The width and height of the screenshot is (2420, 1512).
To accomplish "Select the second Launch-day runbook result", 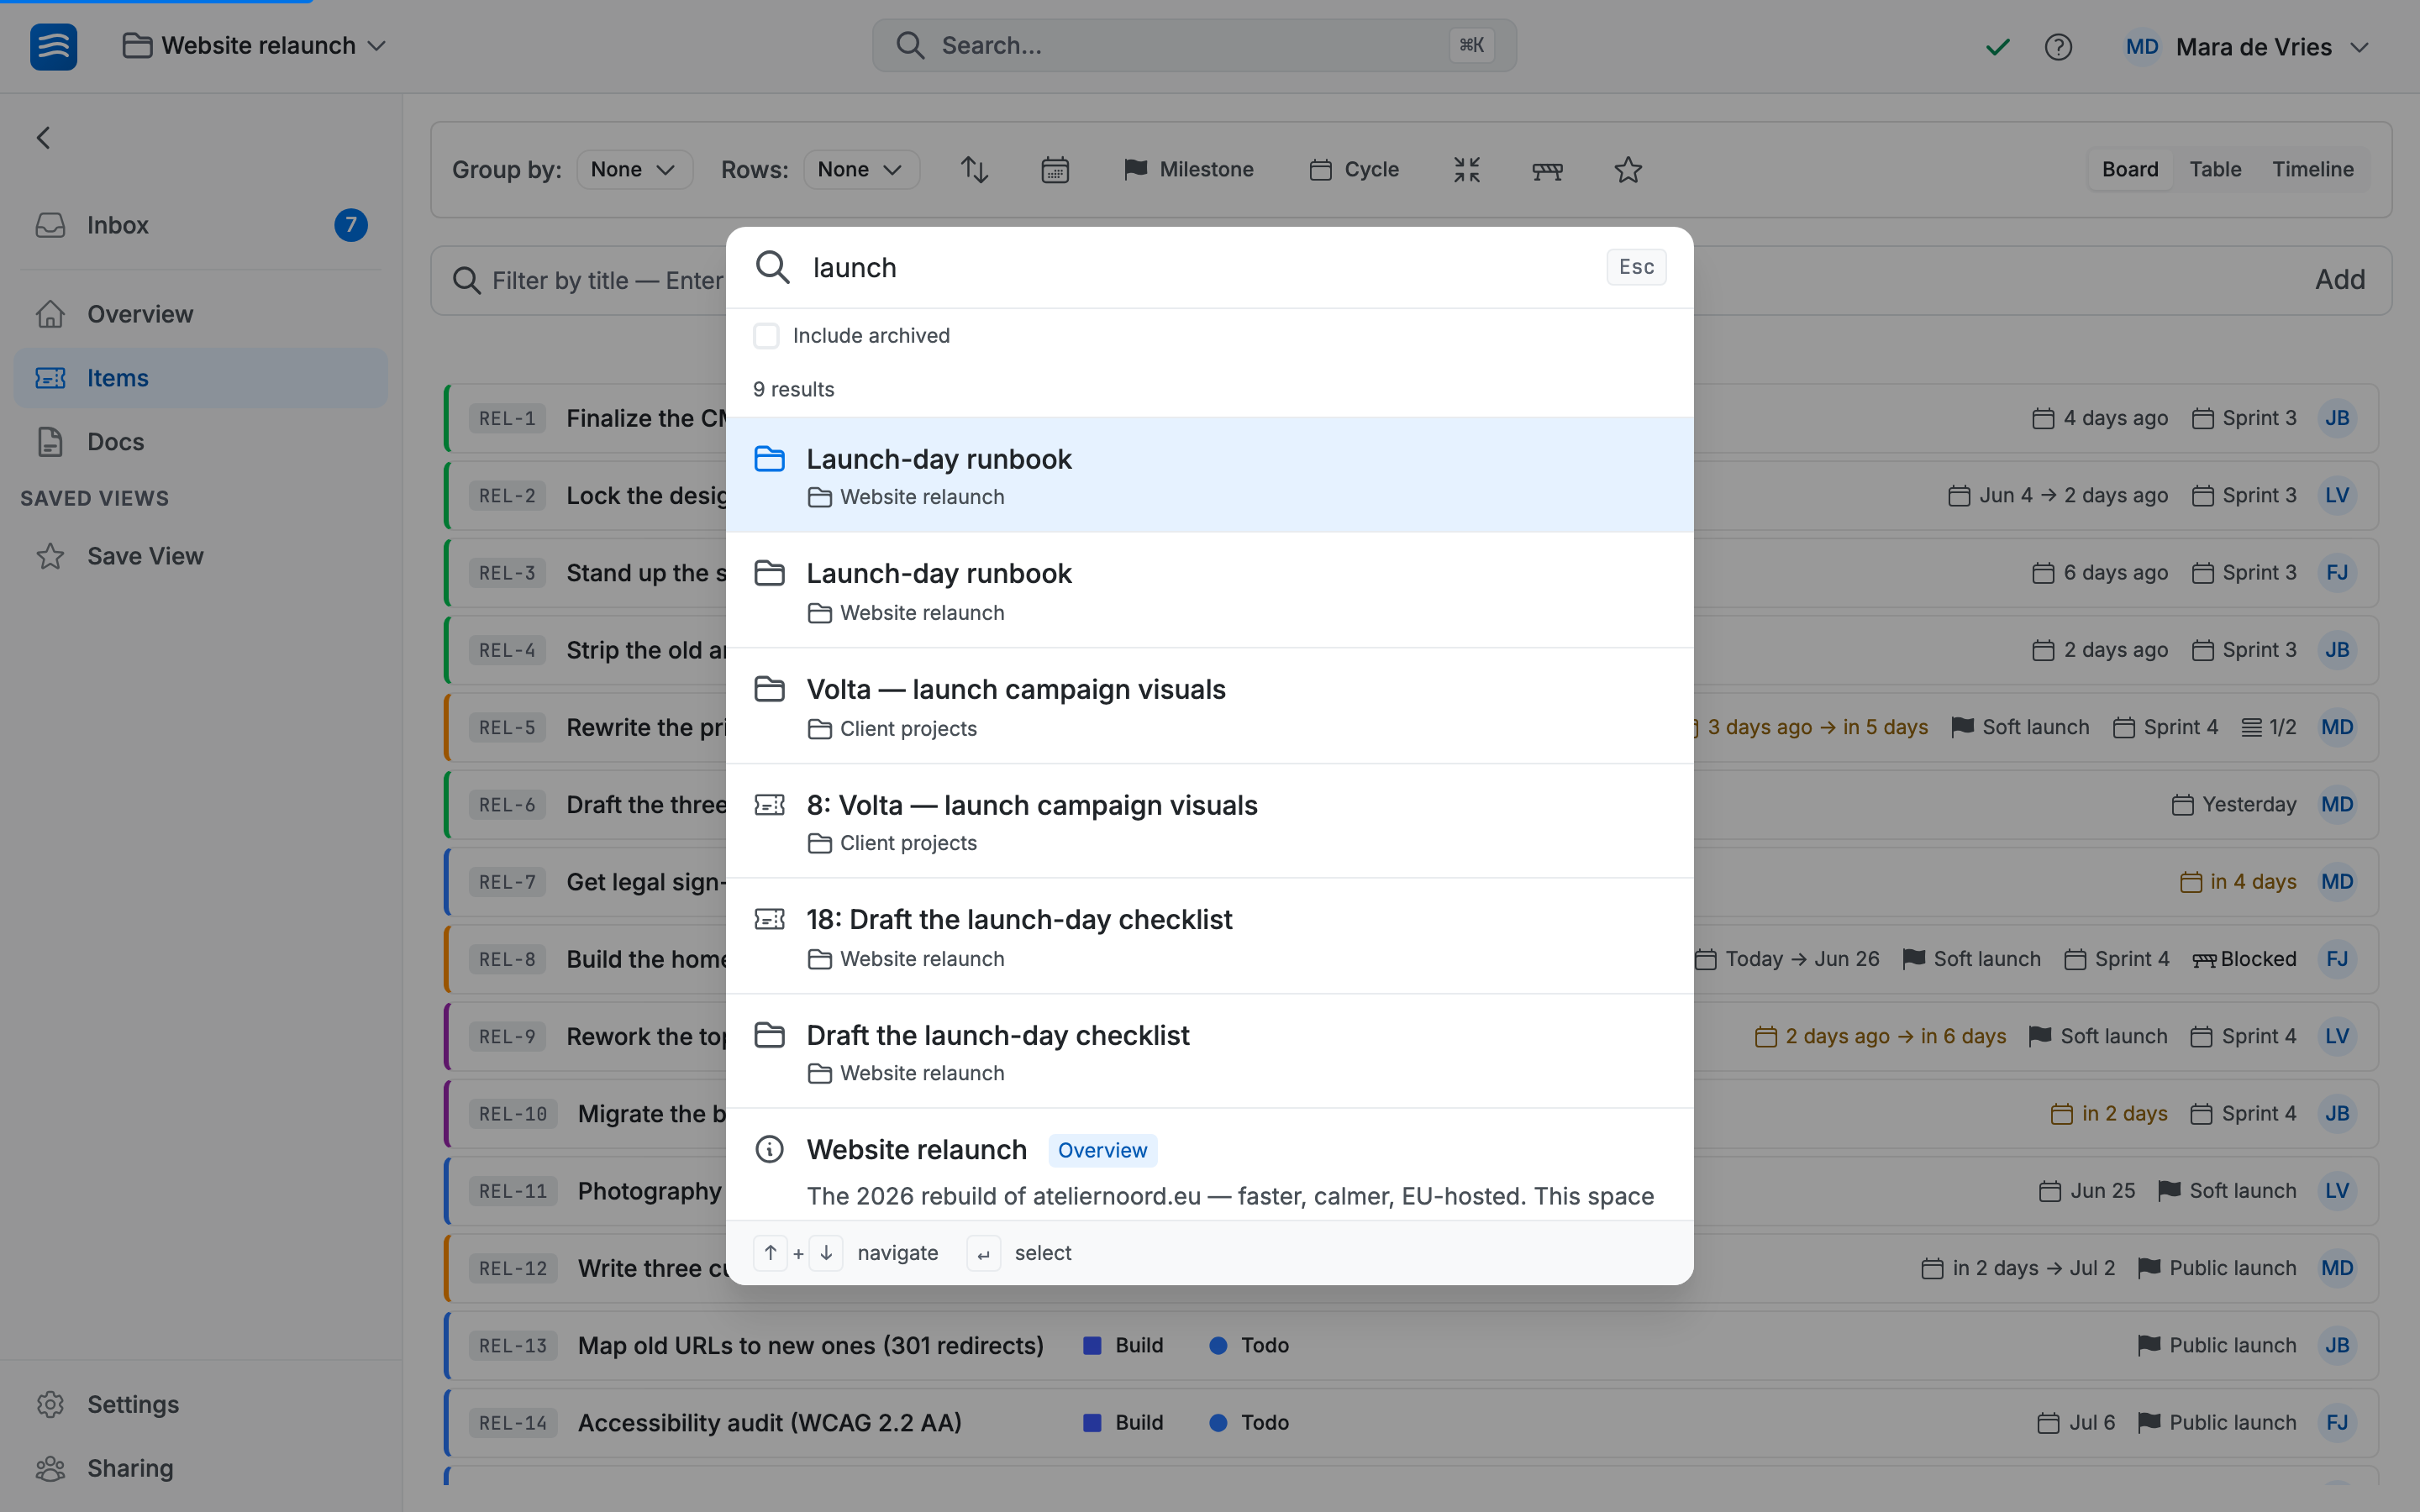I will [x=1209, y=590].
